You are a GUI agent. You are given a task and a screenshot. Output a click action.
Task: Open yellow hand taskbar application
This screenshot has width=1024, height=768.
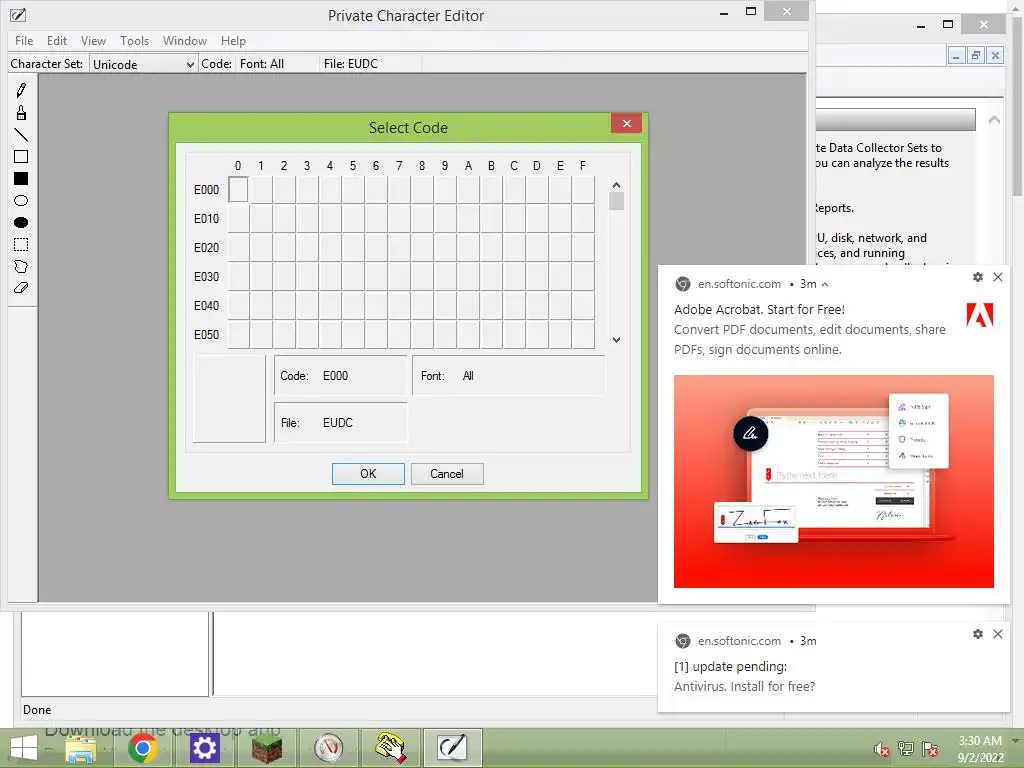tap(390, 748)
